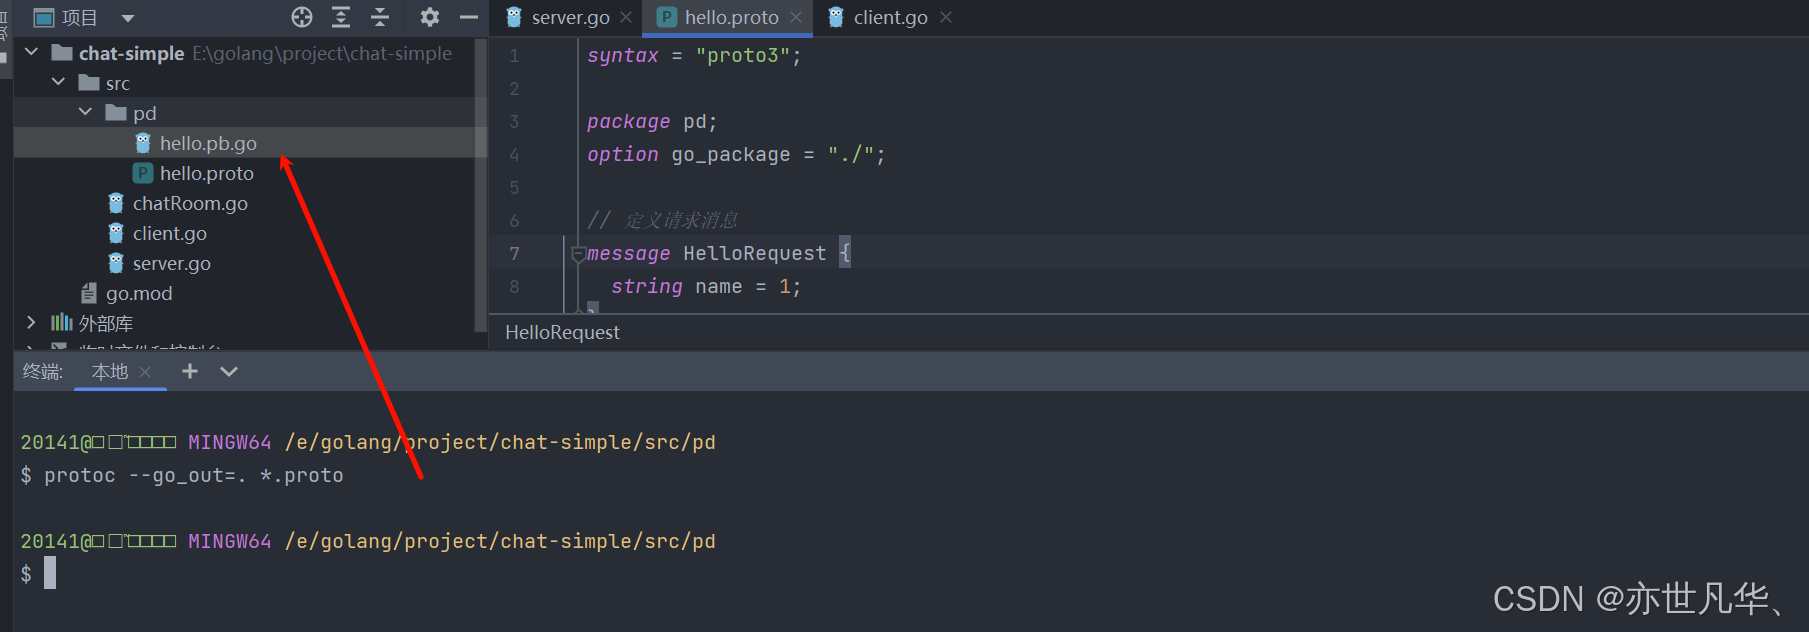Image resolution: width=1809 pixels, height=632 pixels.
Task: Switch to the server.go tab
Action: tap(570, 17)
